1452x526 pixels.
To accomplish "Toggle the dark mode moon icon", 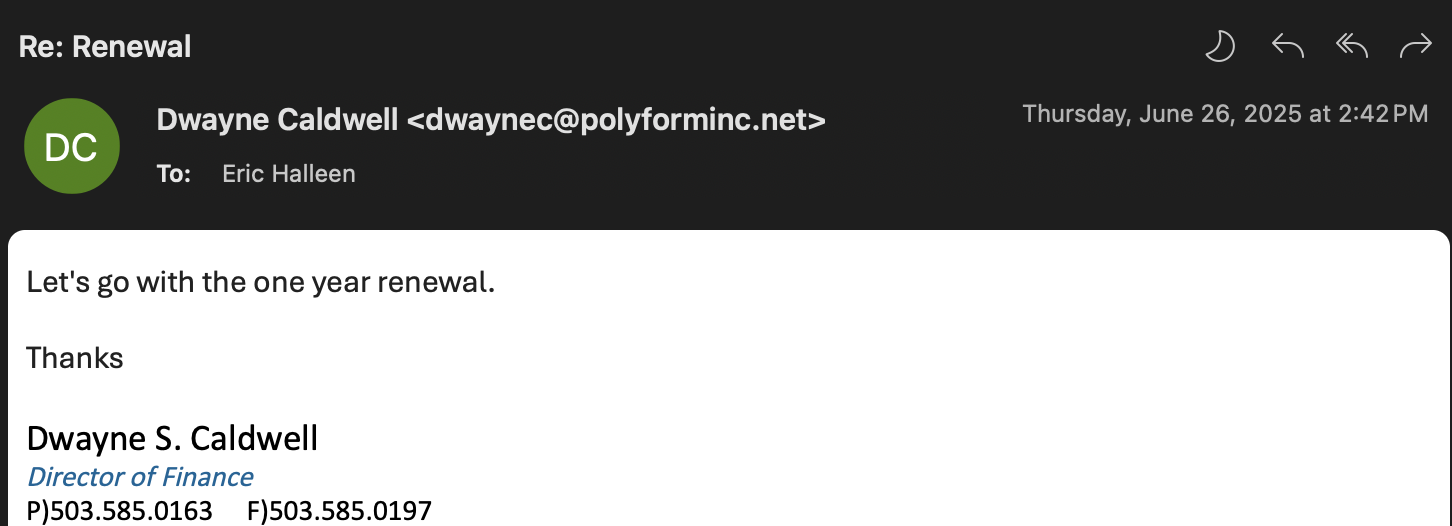I will 1220,46.
